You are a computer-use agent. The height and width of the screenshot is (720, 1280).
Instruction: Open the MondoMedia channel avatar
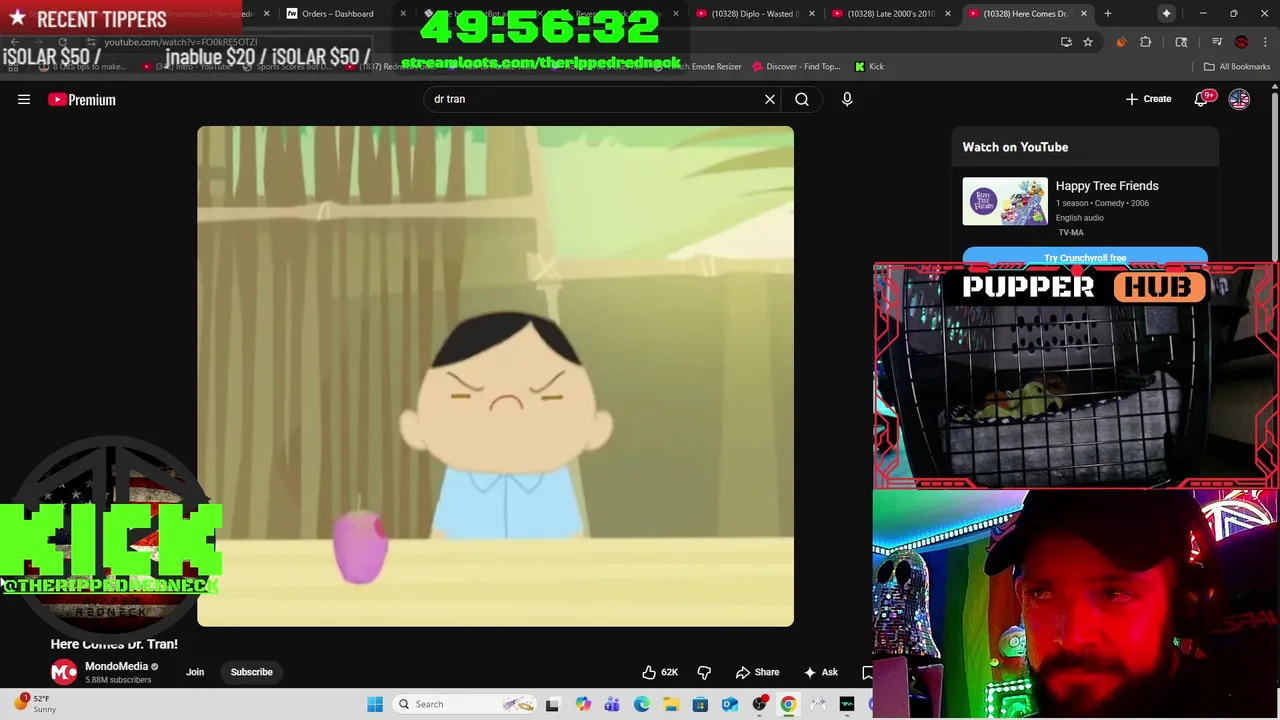pyautogui.click(x=64, y=672)
